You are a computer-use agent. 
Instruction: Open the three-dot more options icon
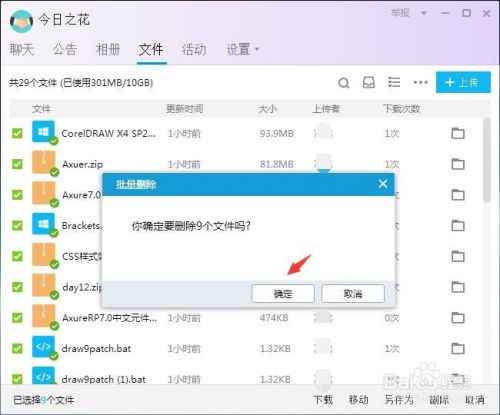click(420, 82)
